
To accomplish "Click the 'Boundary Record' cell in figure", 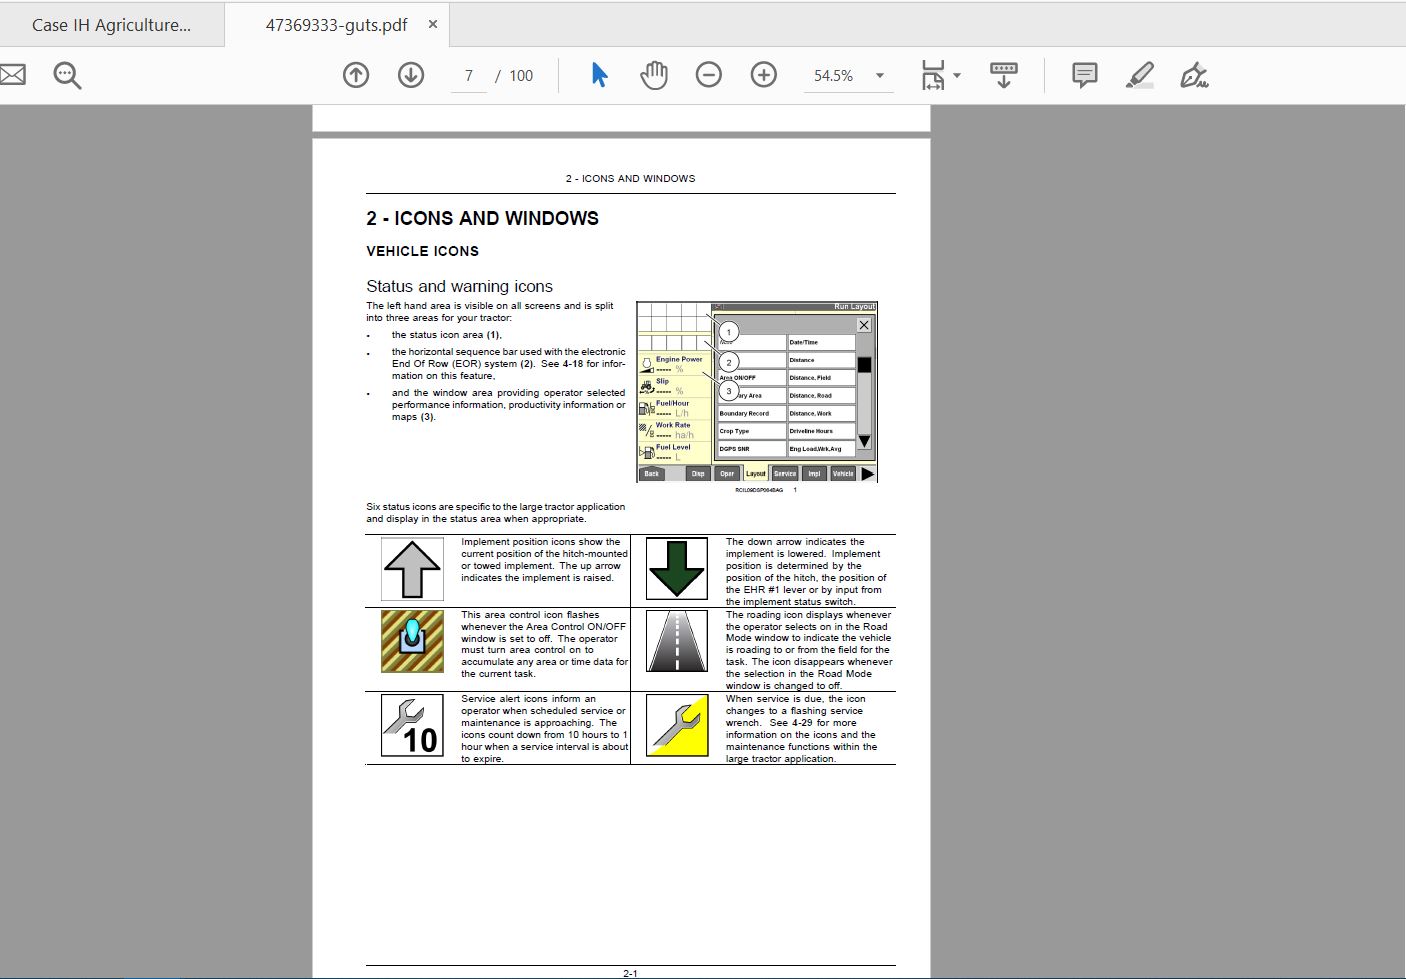I will (x=751, y=413).
